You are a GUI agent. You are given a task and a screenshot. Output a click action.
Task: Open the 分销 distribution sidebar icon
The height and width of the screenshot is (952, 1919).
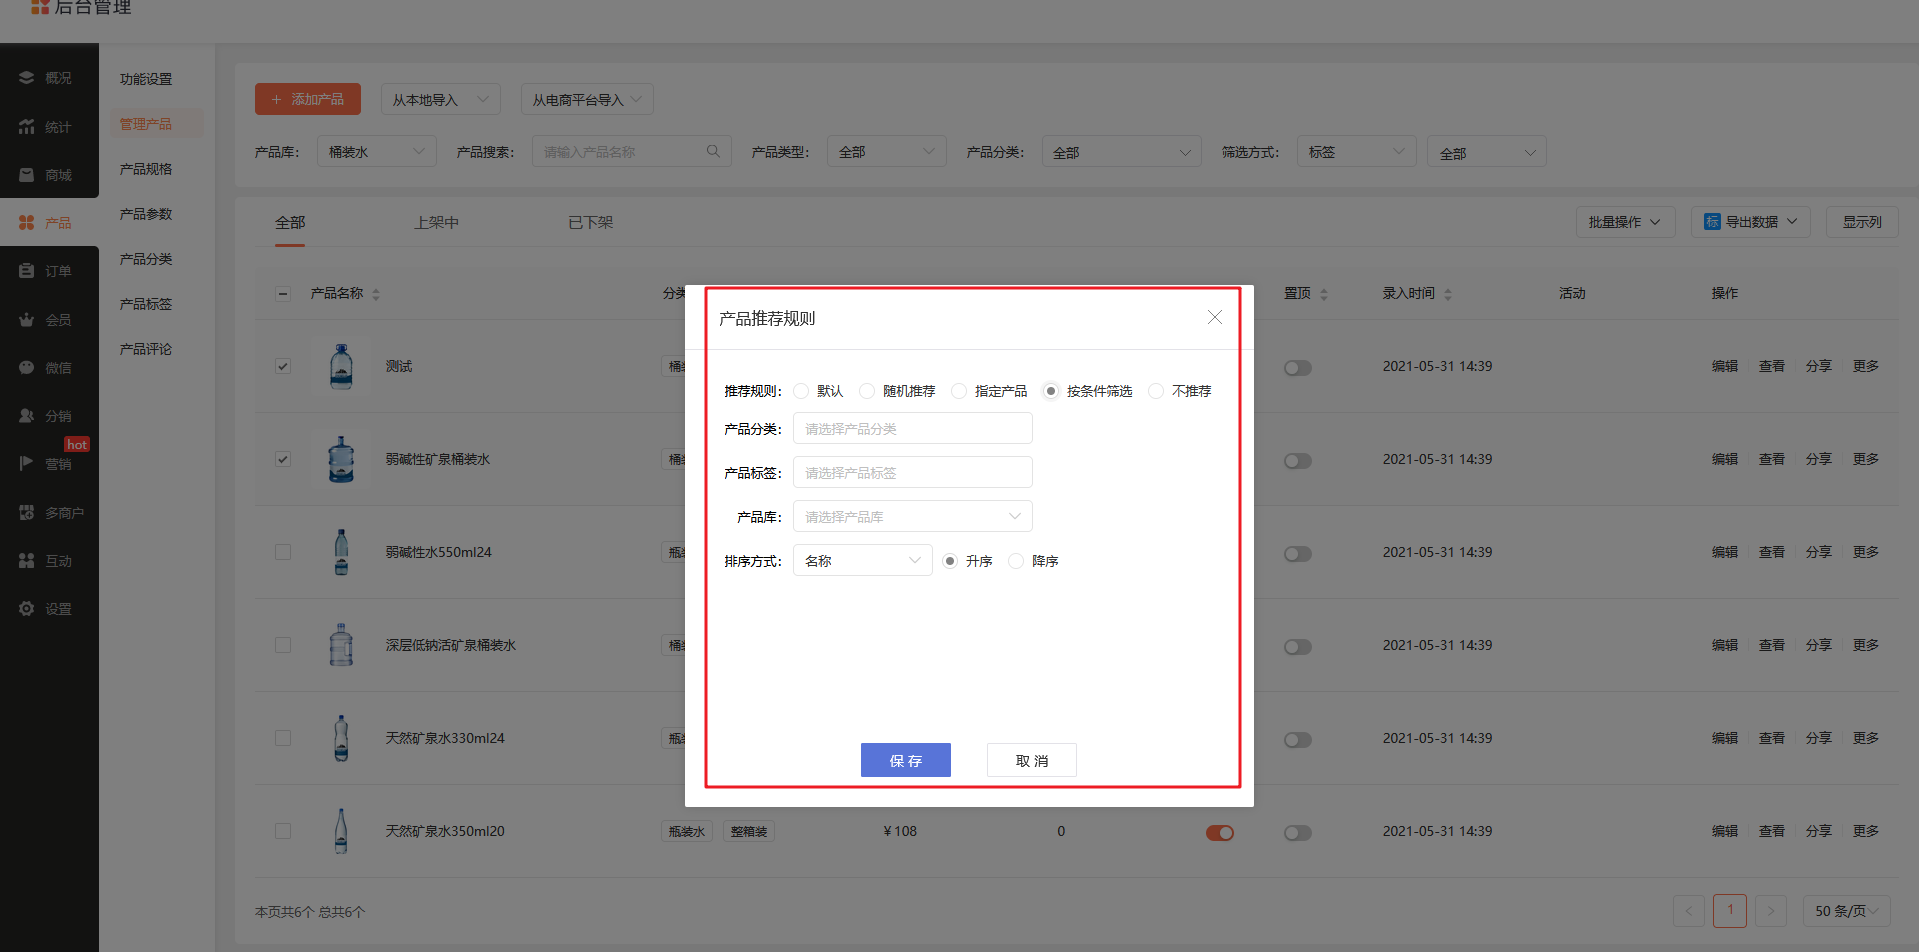27,416
